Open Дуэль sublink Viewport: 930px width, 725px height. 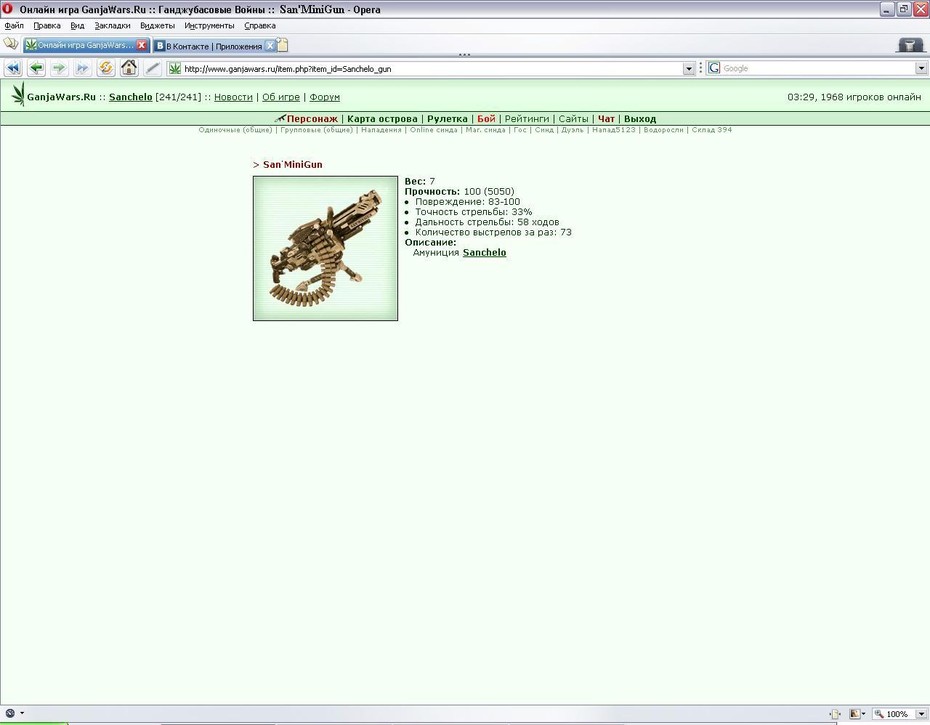tap(572, 129)
